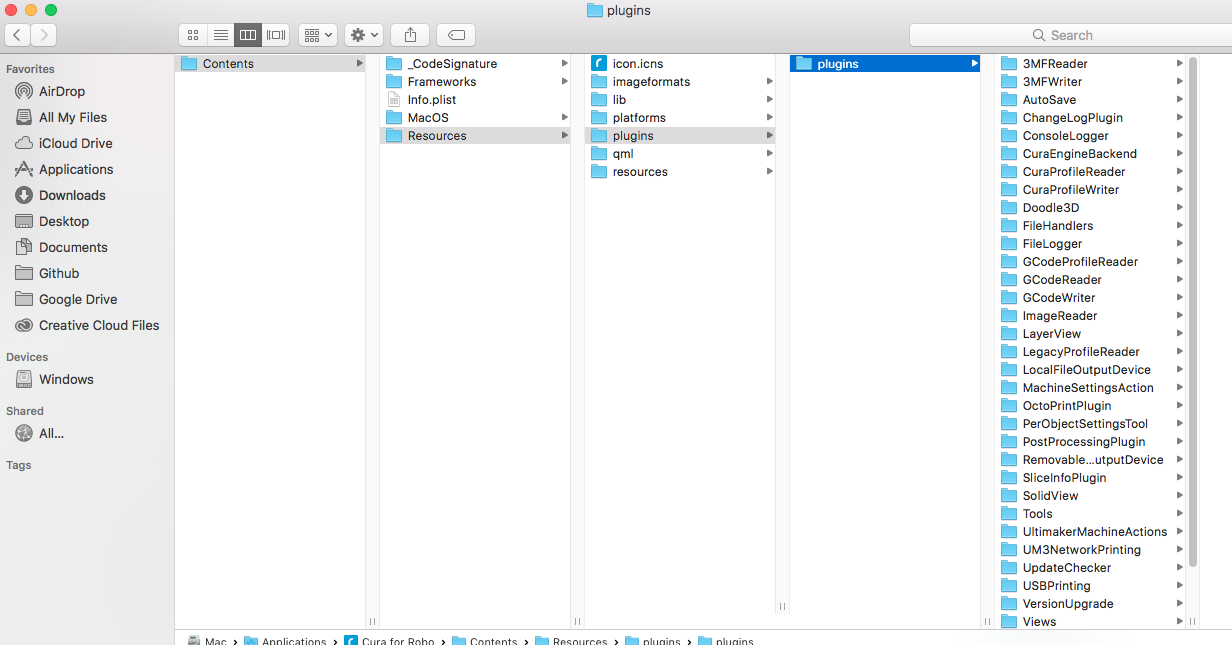Select the ChangeLogPlugin folder
Viewport: 1232px width, 645px height.
(x=1091, y=117)
